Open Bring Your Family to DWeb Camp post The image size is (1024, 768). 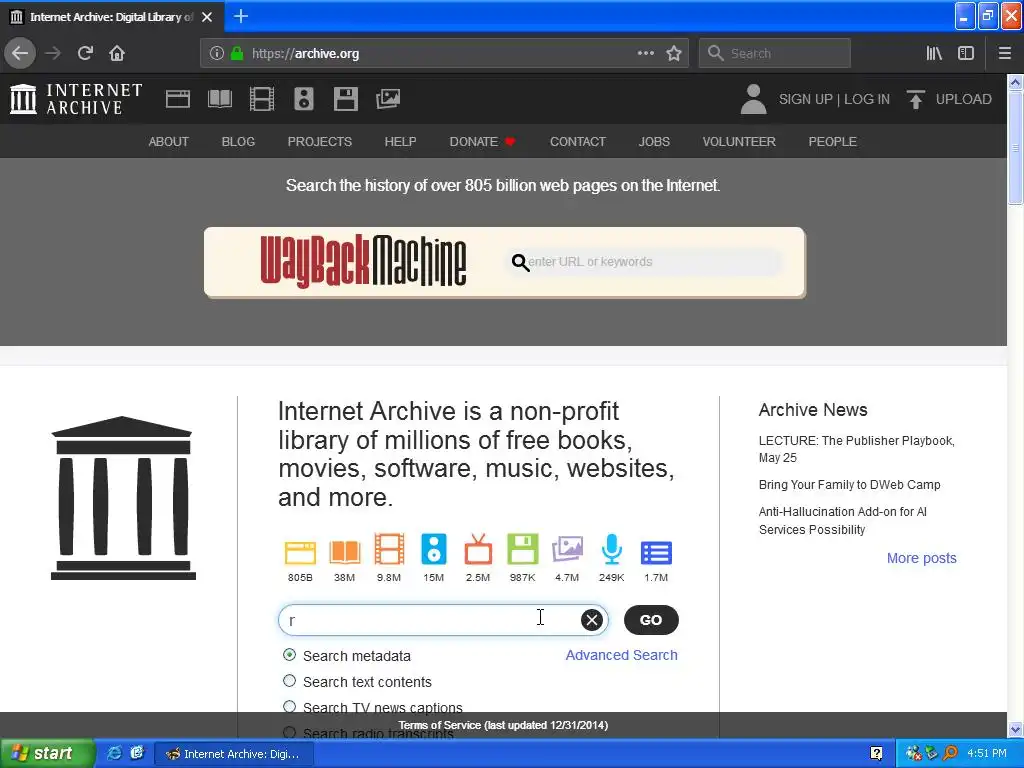pyautogui.click(x=850, y=485)
